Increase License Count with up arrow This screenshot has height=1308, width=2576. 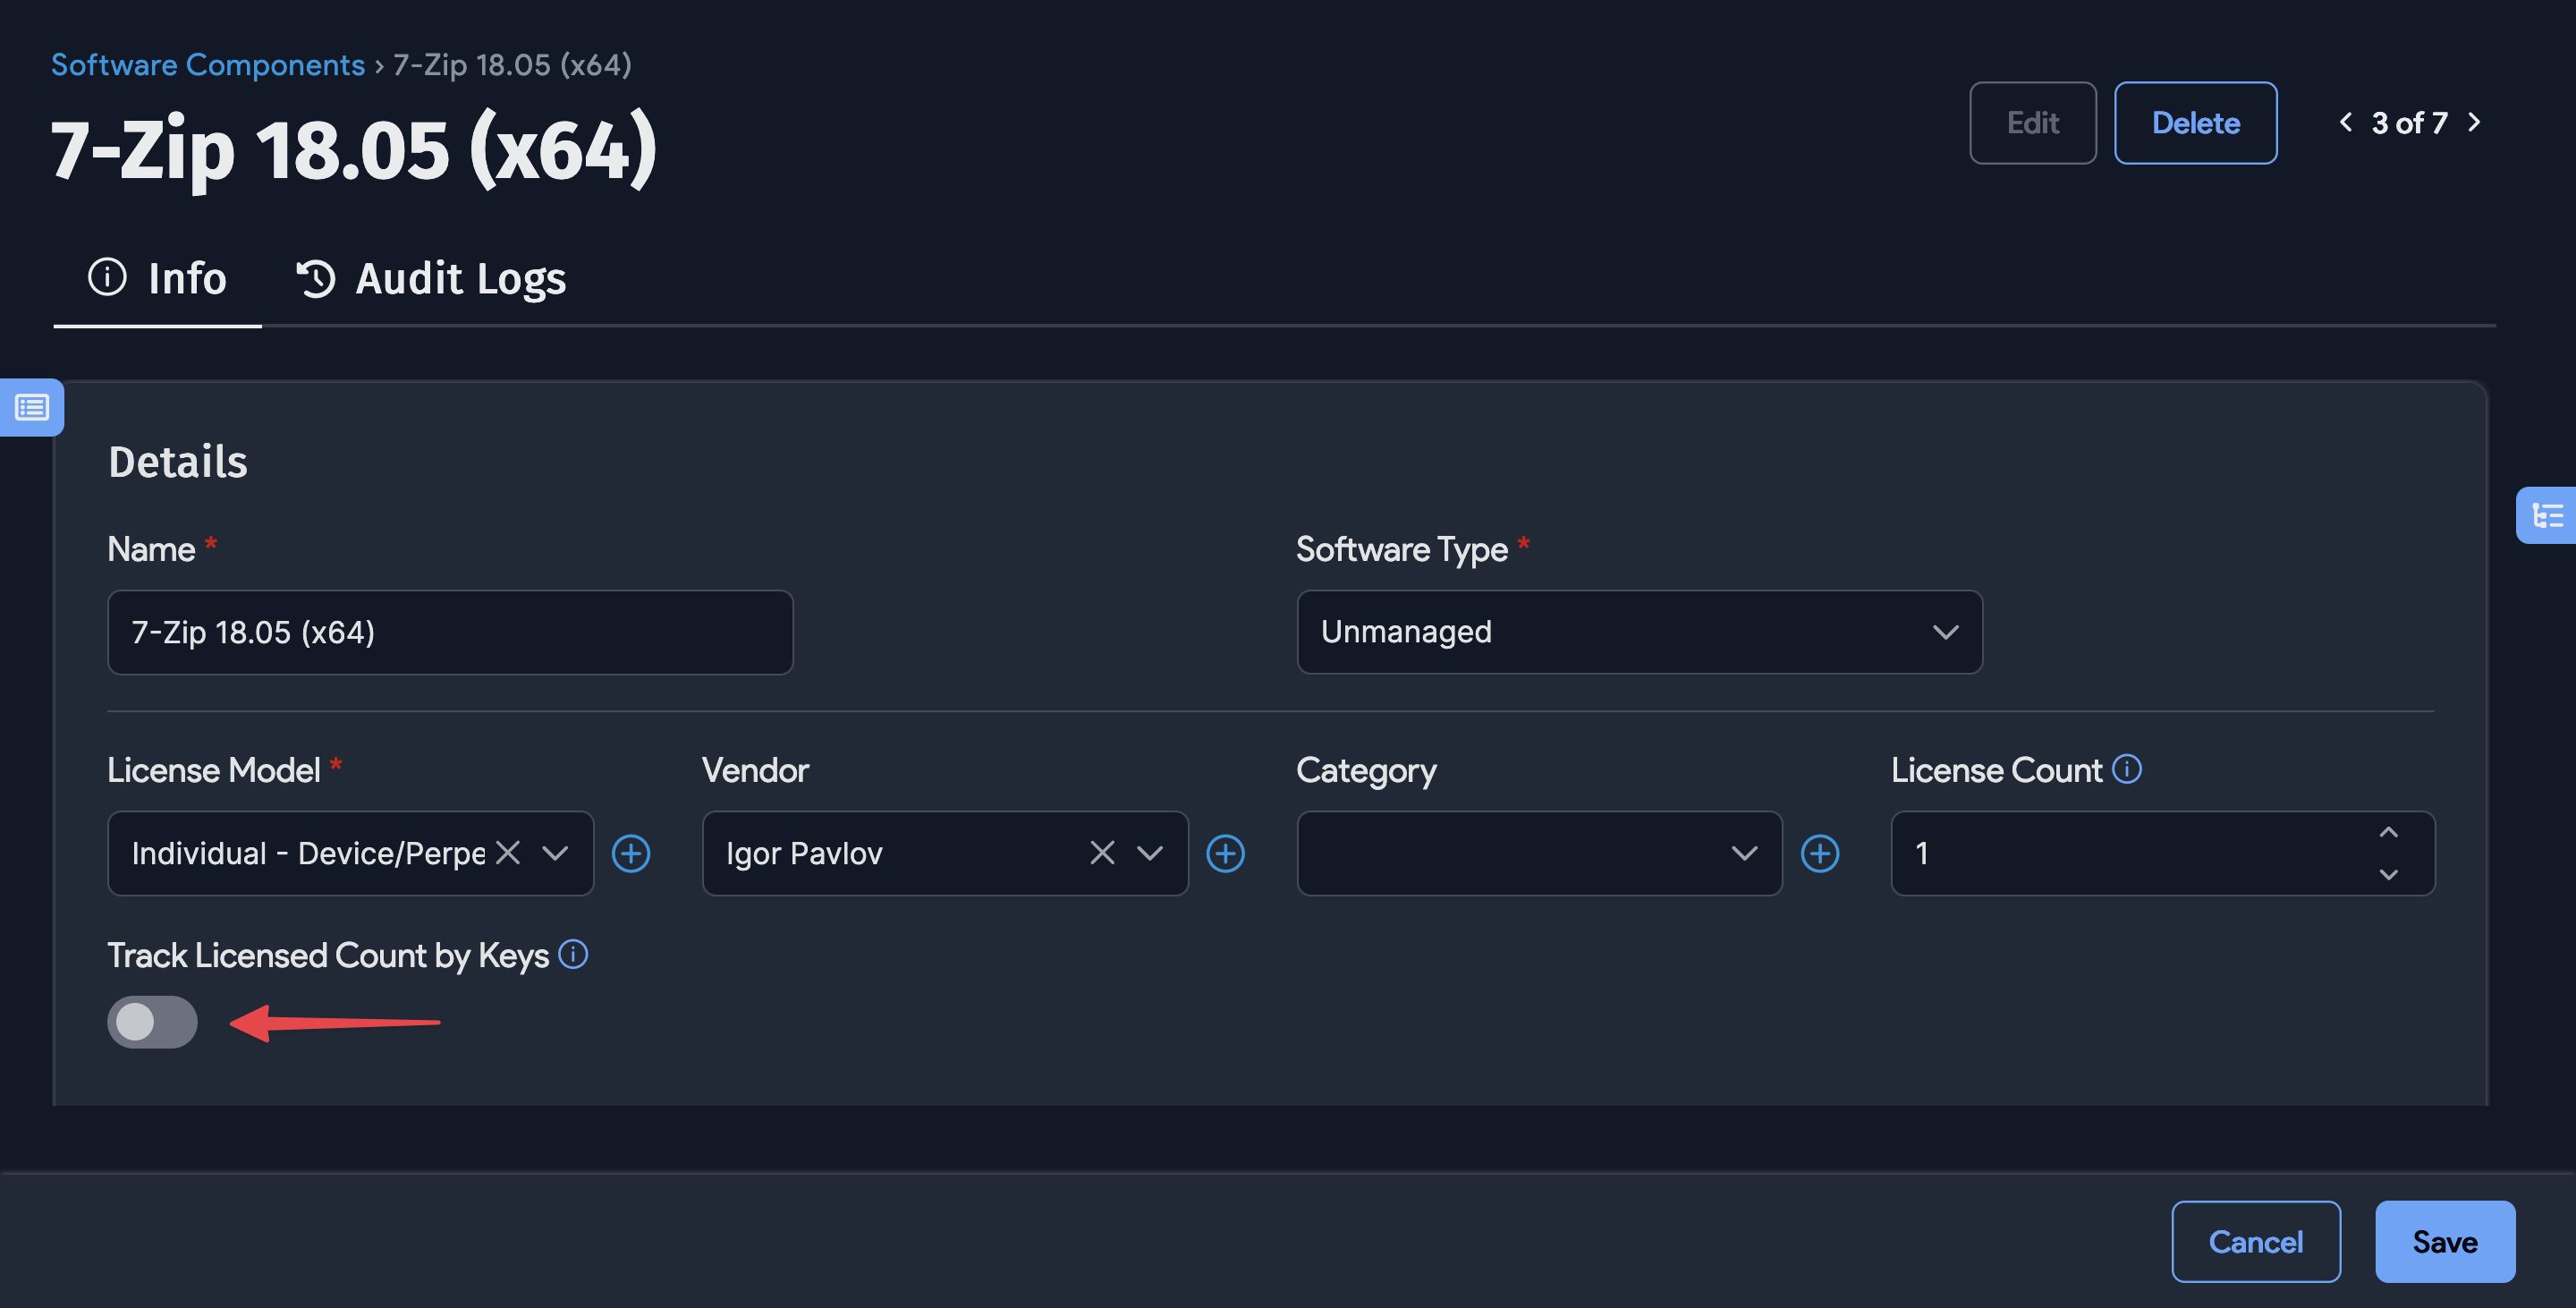2389,833
